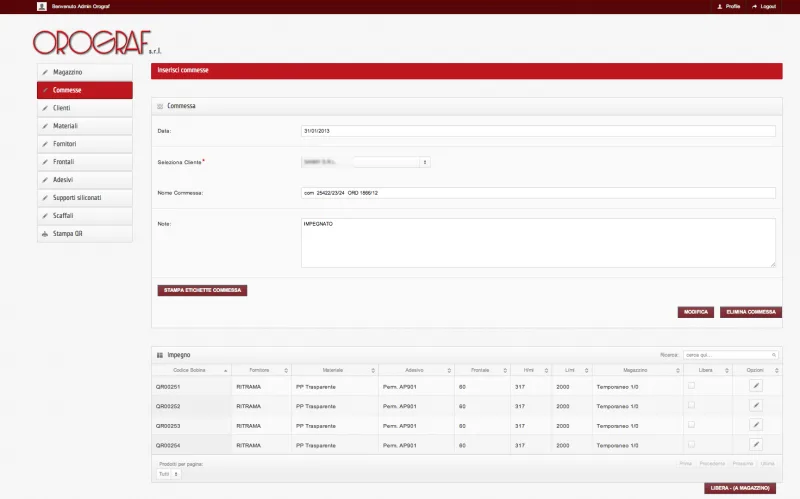Open the Materiali sidebar item
800x499 pixels.
pyautogui.click(x=85, y=126)
